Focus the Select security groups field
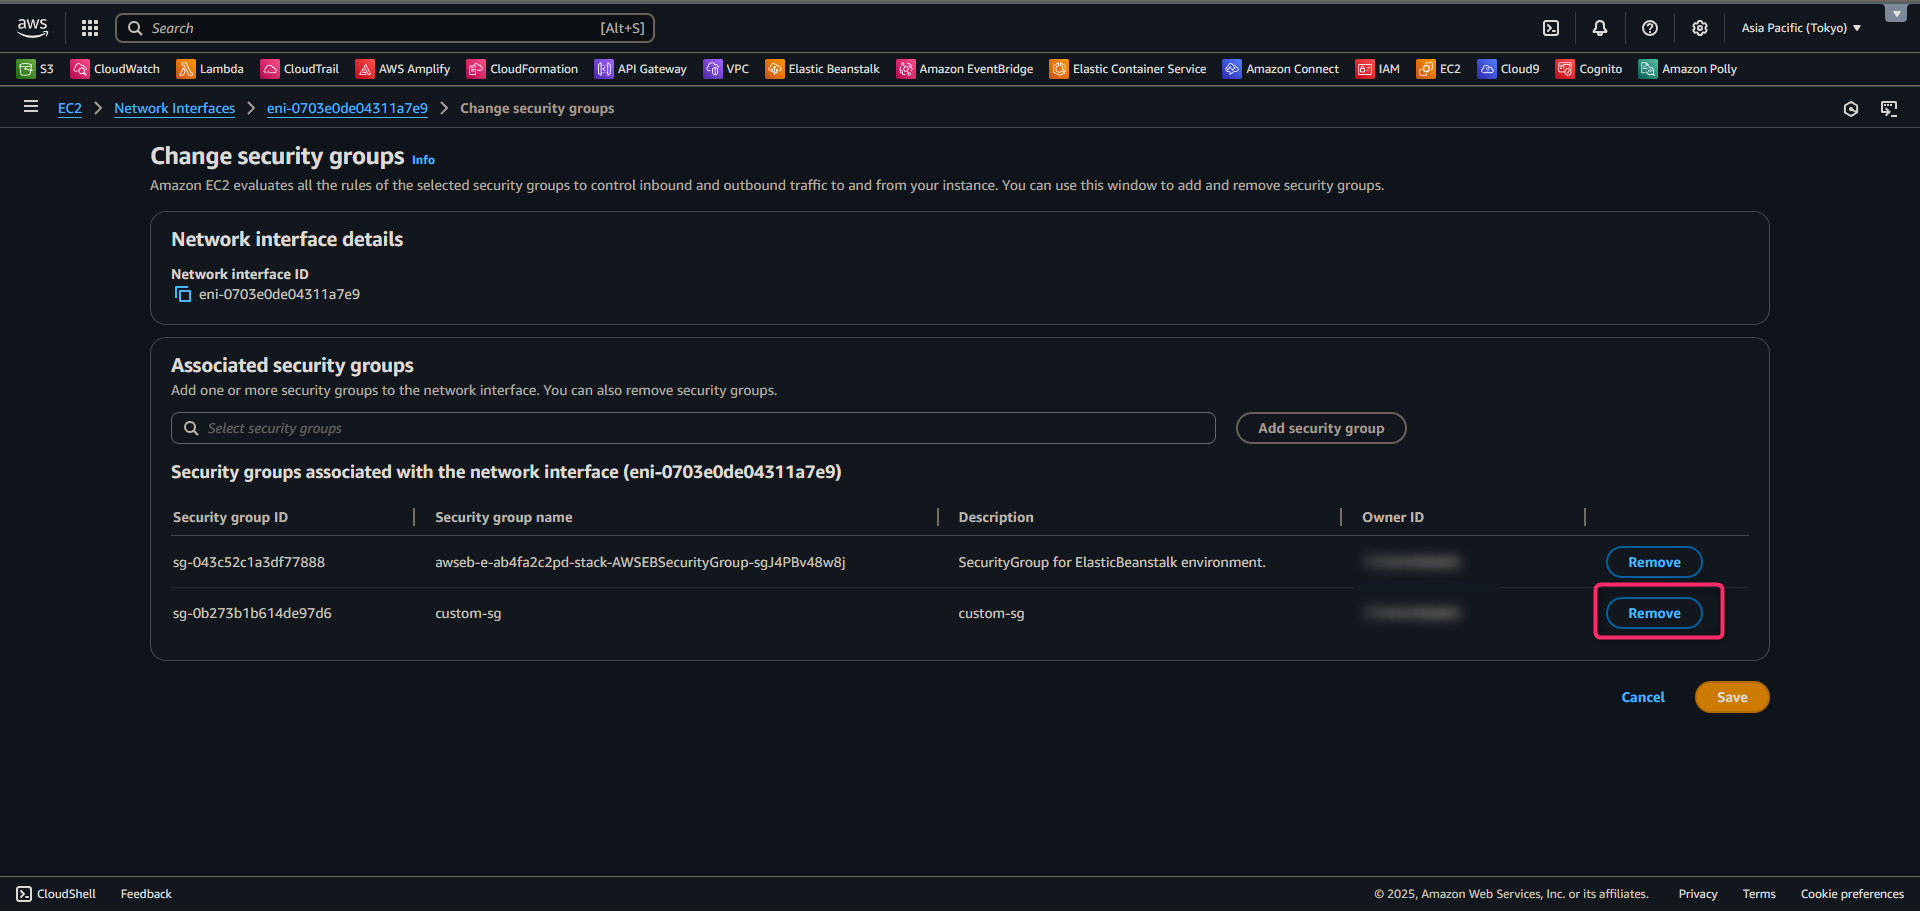1920x911 pixels. pos(693,428)
